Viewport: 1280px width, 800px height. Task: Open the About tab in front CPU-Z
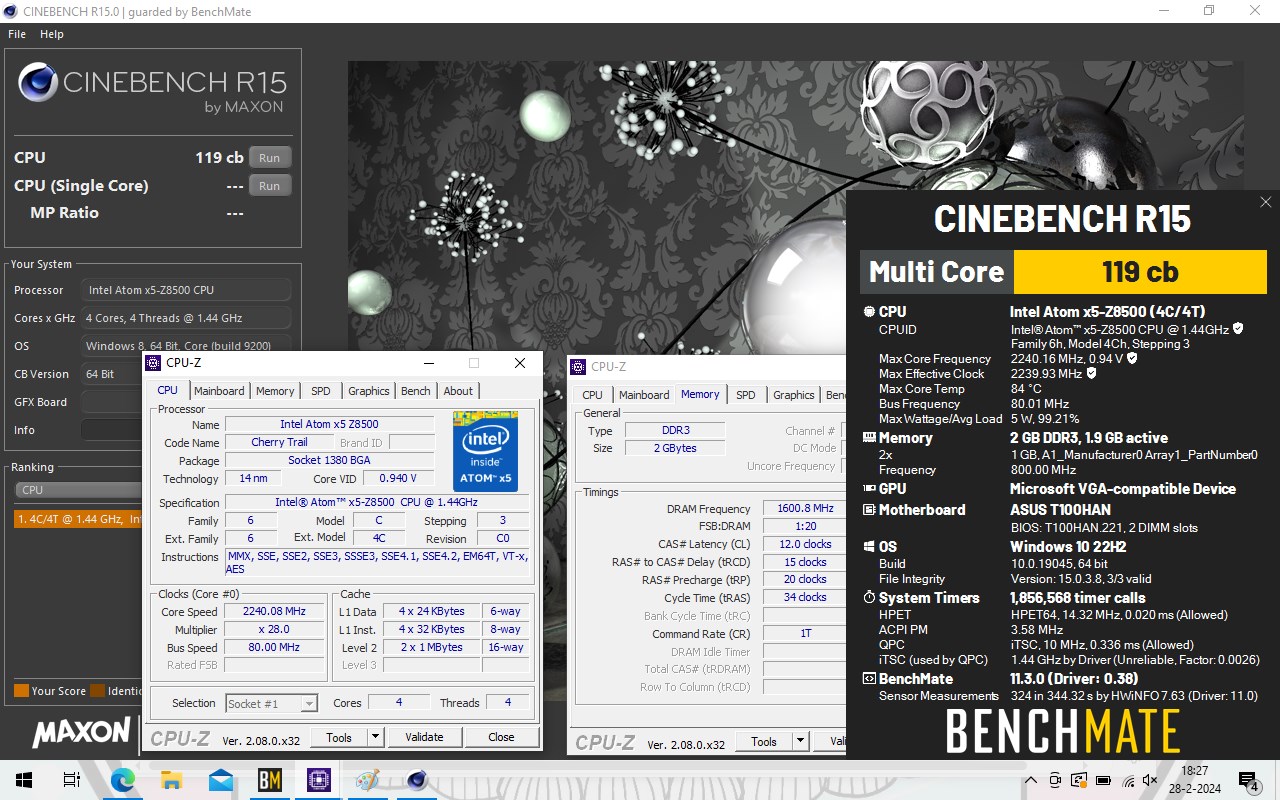459,391
